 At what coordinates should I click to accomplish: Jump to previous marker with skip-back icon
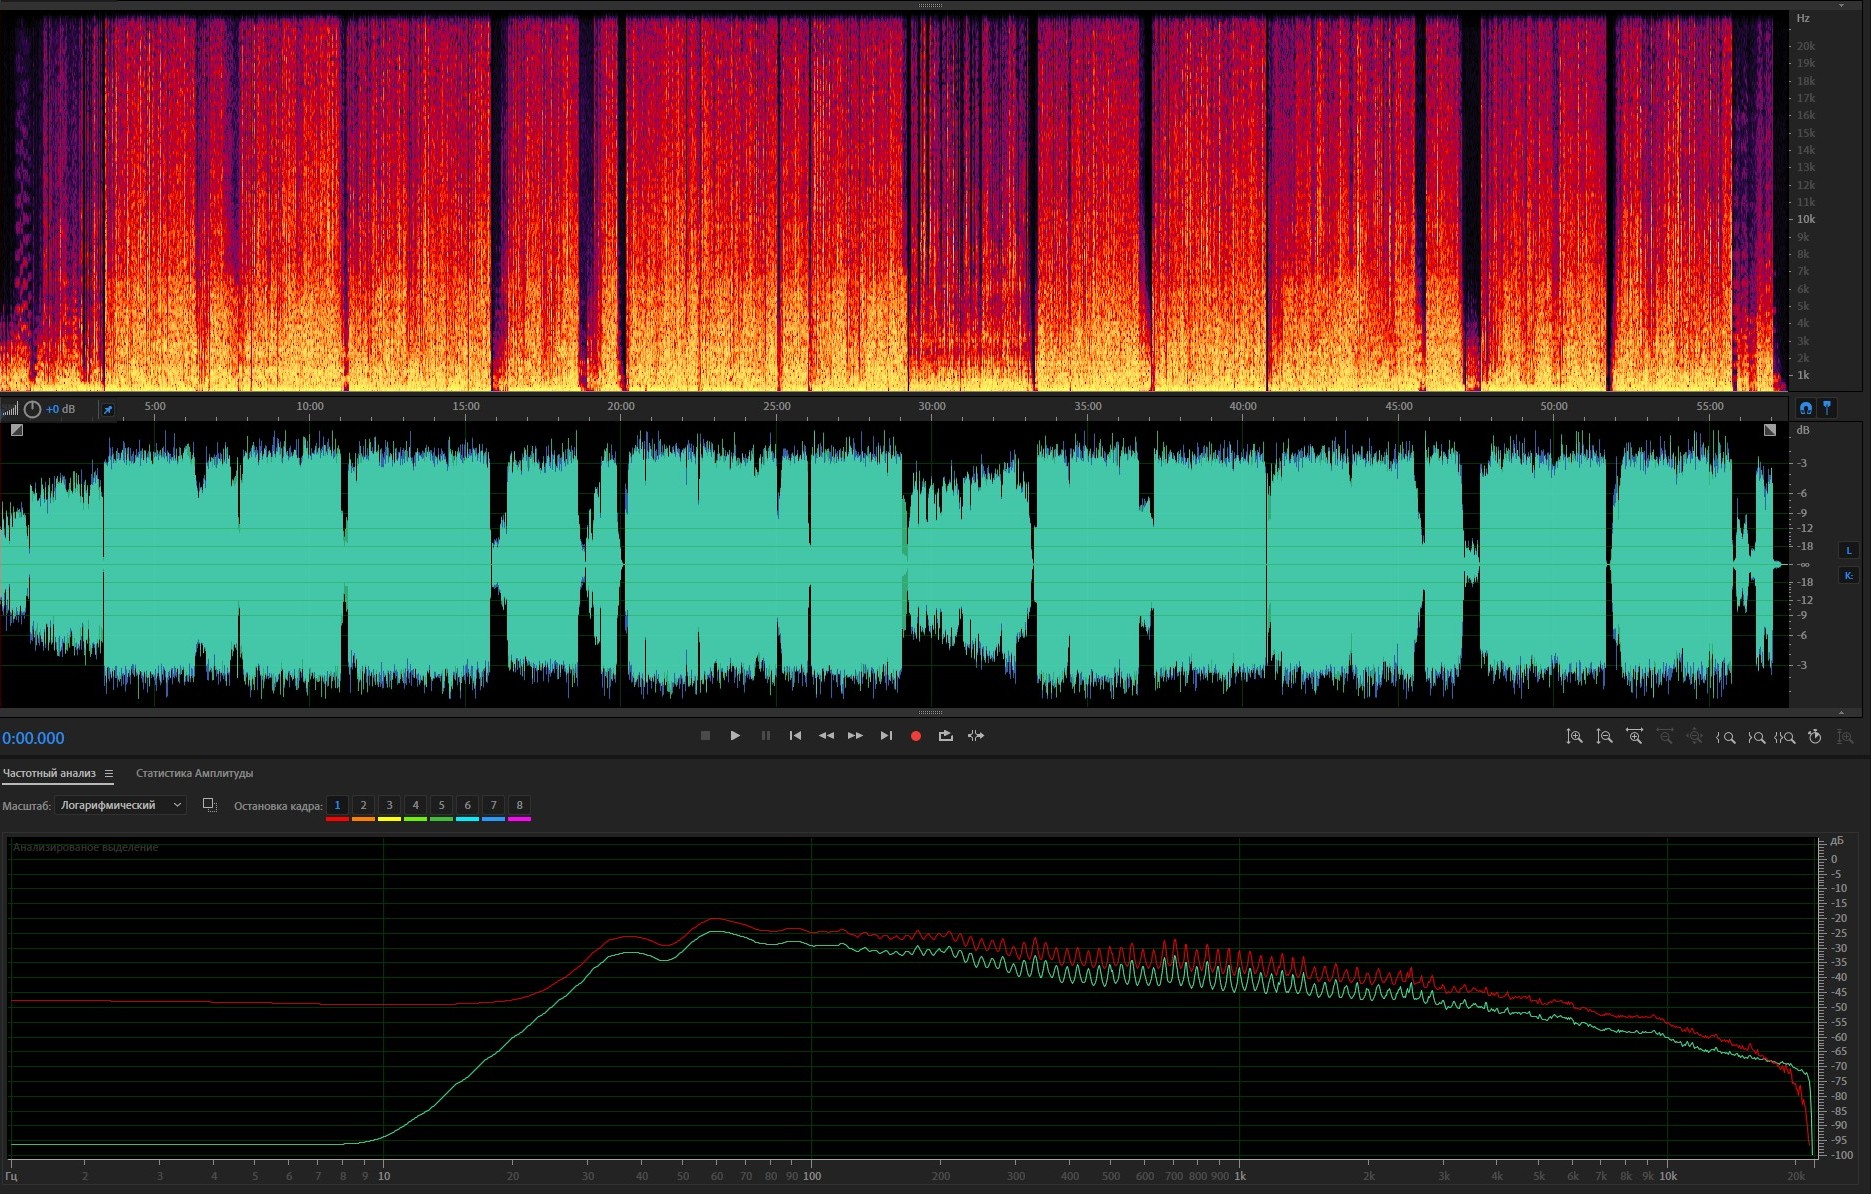[x=795, y=736]
